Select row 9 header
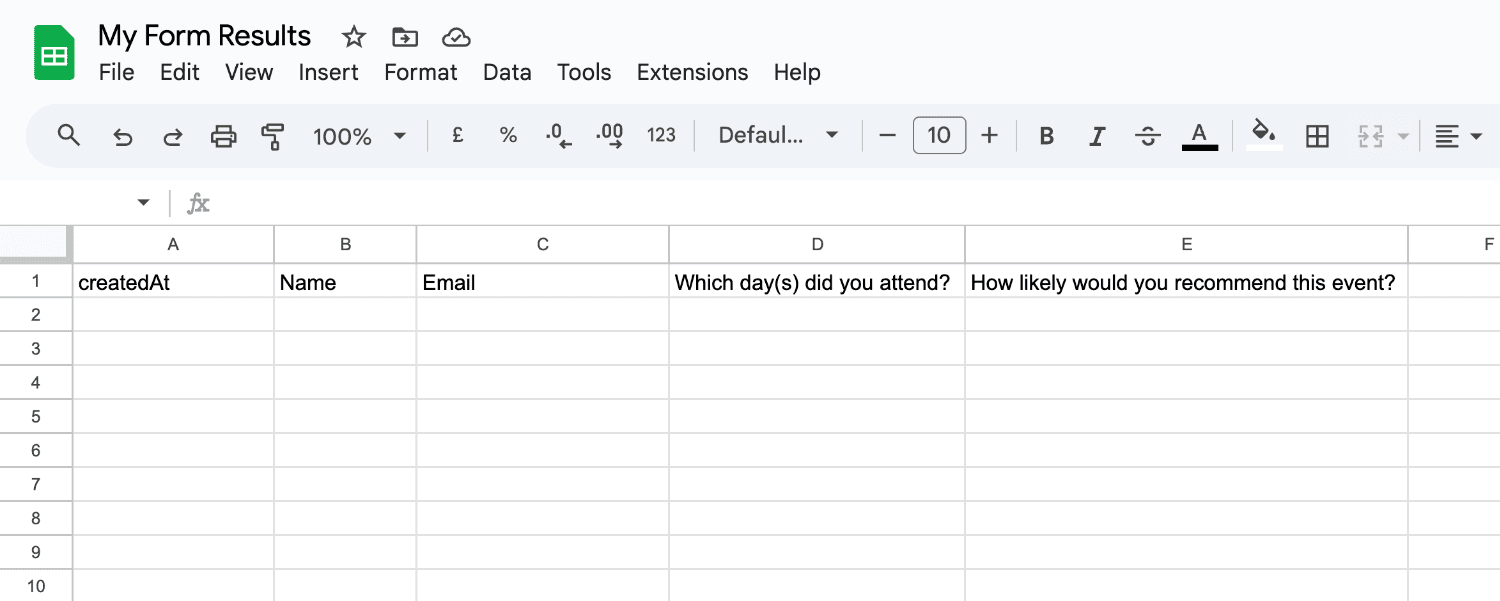Screen dimensions: 1500x601 36,552
